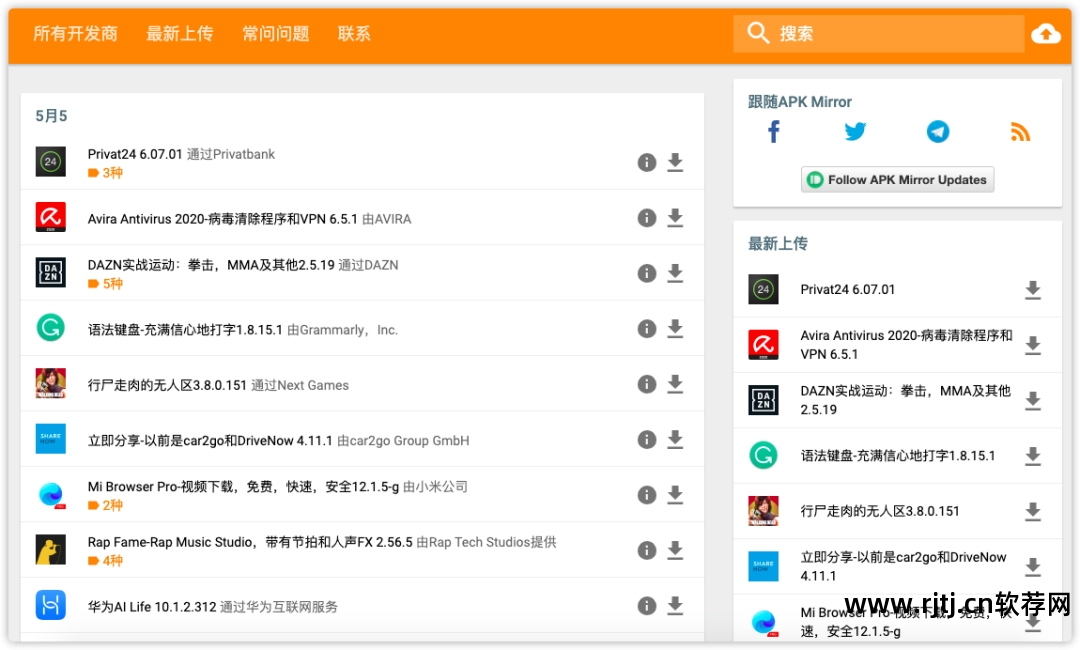Open the DAZN实战运动 title in main list
Image resolution: width=1080 pixels, height=650 pixels.
(x=211, y=265)
